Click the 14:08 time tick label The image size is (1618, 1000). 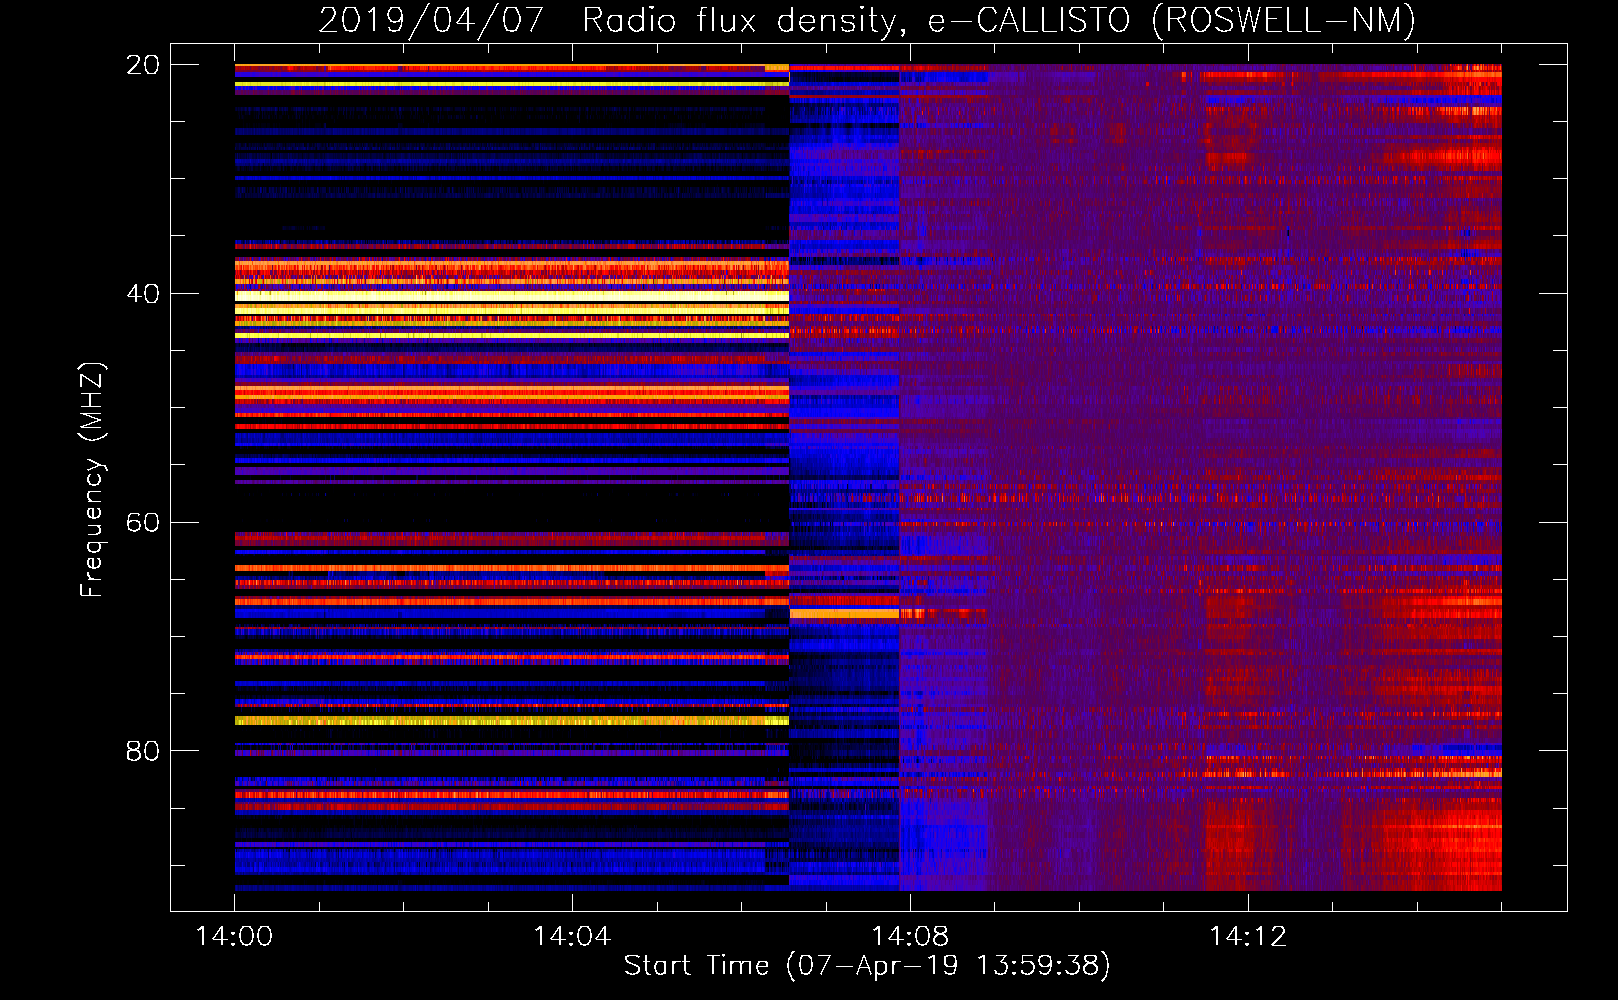910,937
